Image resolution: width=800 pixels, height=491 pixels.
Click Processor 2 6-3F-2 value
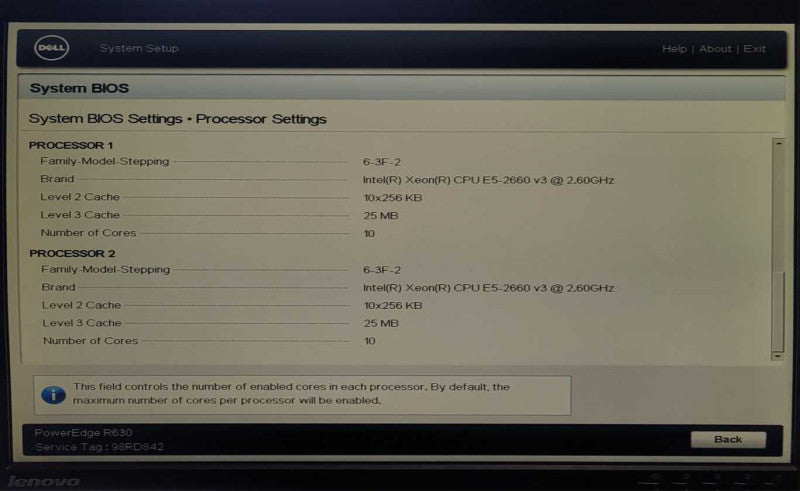382,269
